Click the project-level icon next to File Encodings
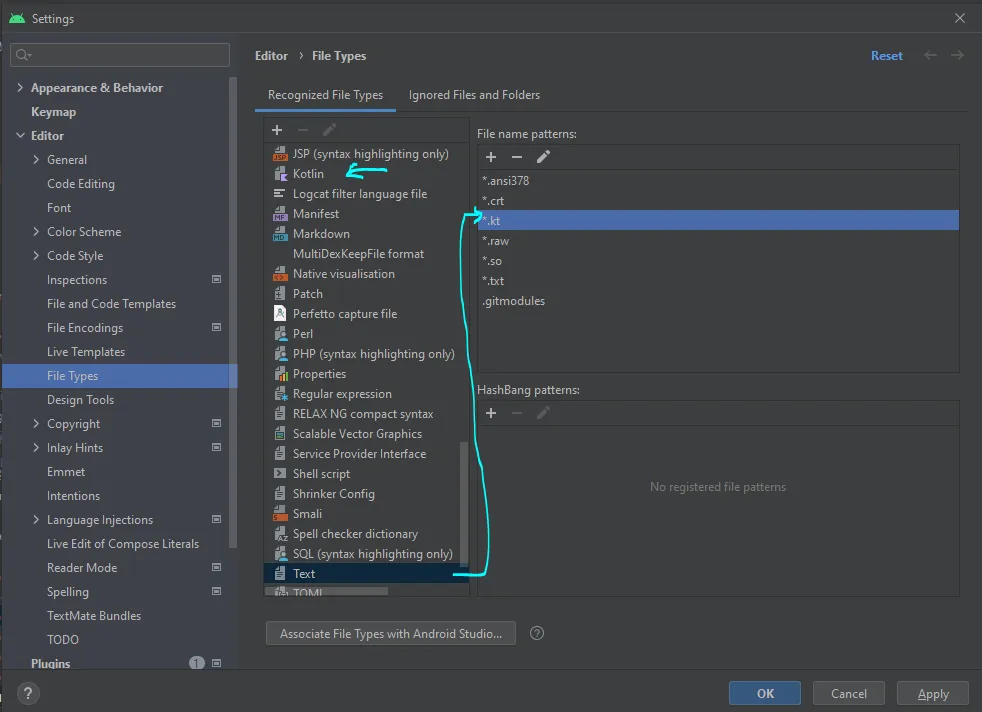 (217, 328)
